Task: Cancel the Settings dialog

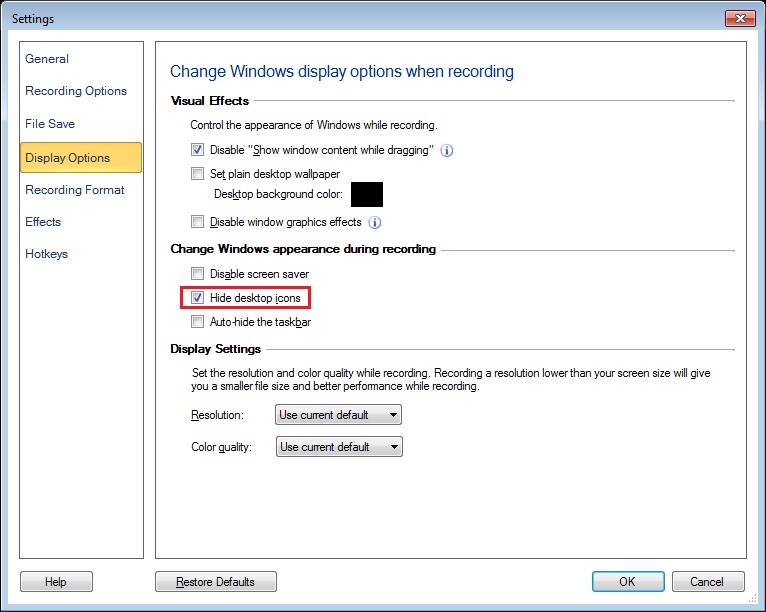Action: pyautogui.click(x=708, y=582)
